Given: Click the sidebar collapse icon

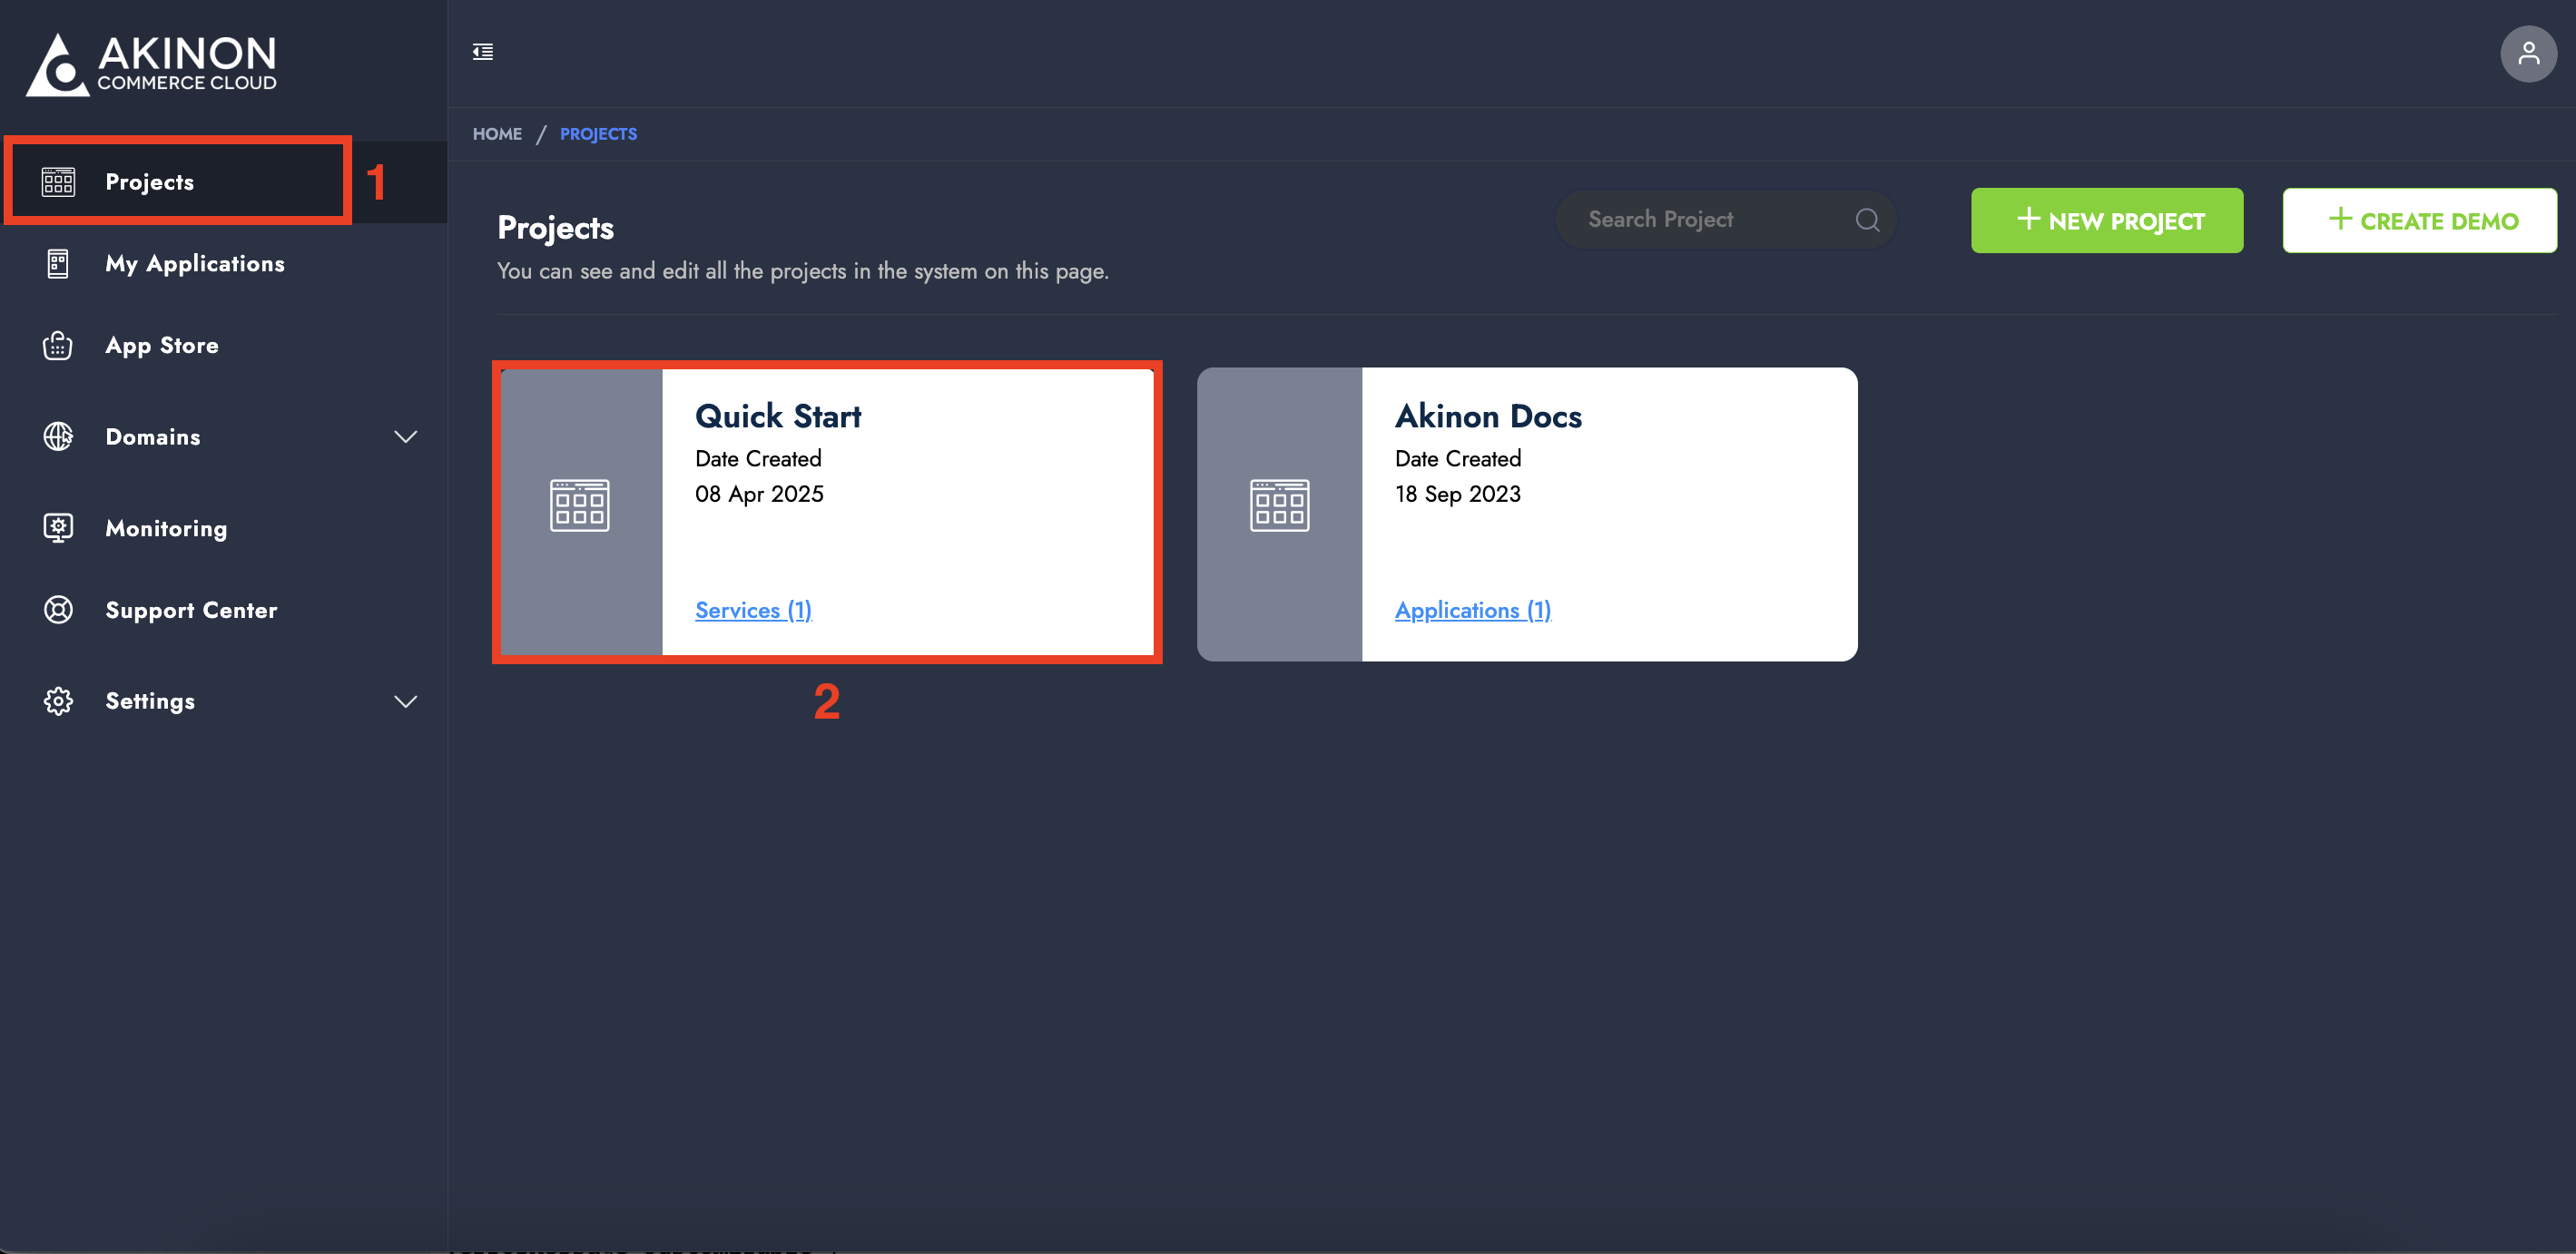Looking at the screenshot, I should 483,52.
